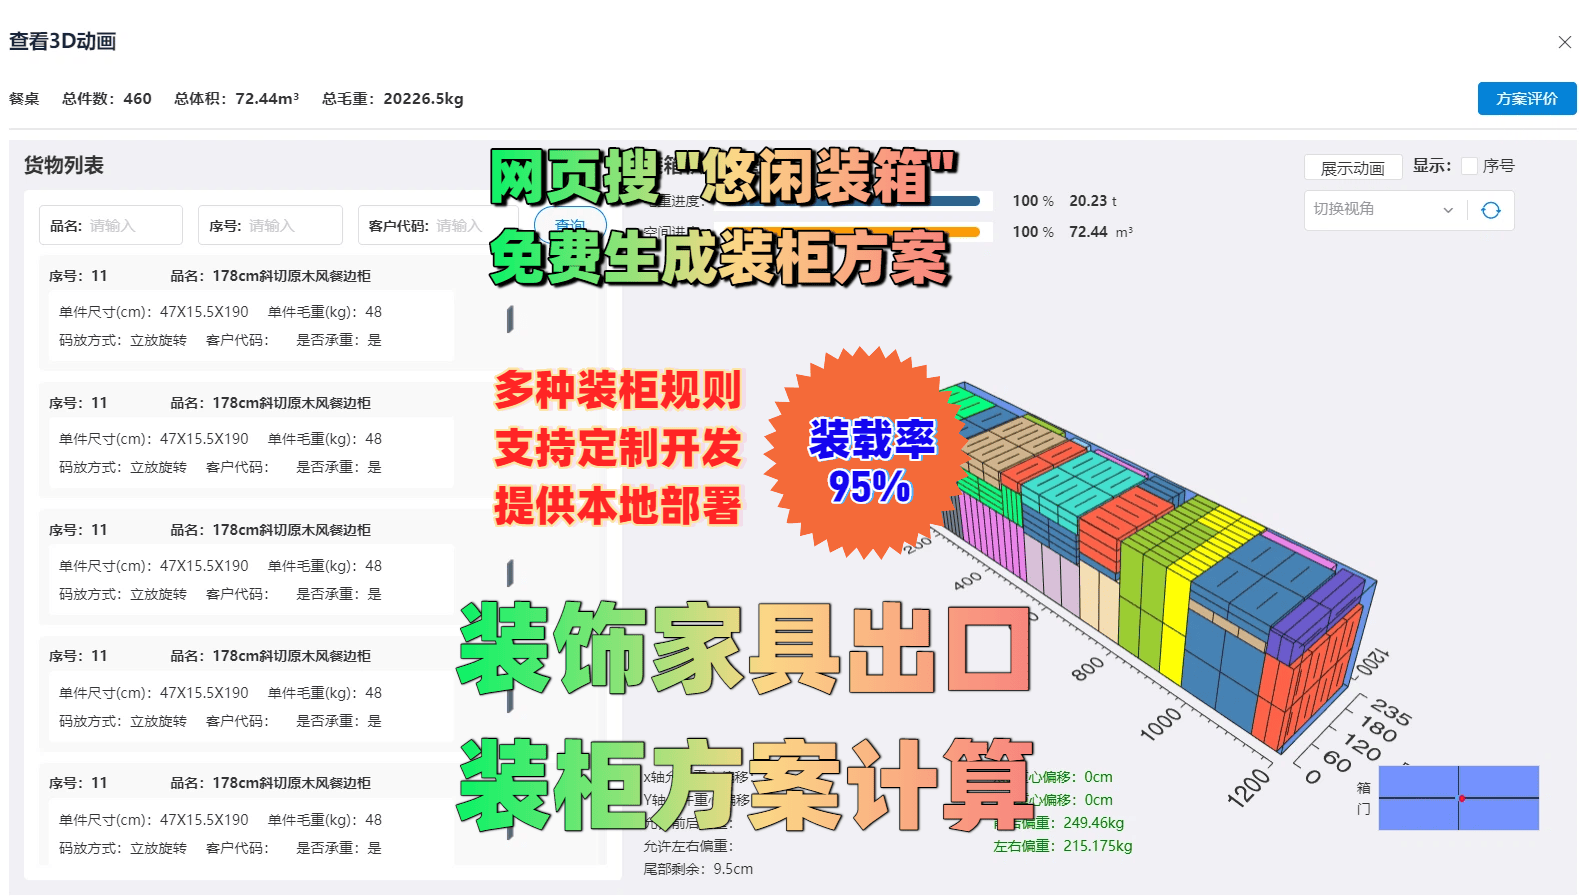Click the 装载率 95% starburst badge

[x=868, y=455]
